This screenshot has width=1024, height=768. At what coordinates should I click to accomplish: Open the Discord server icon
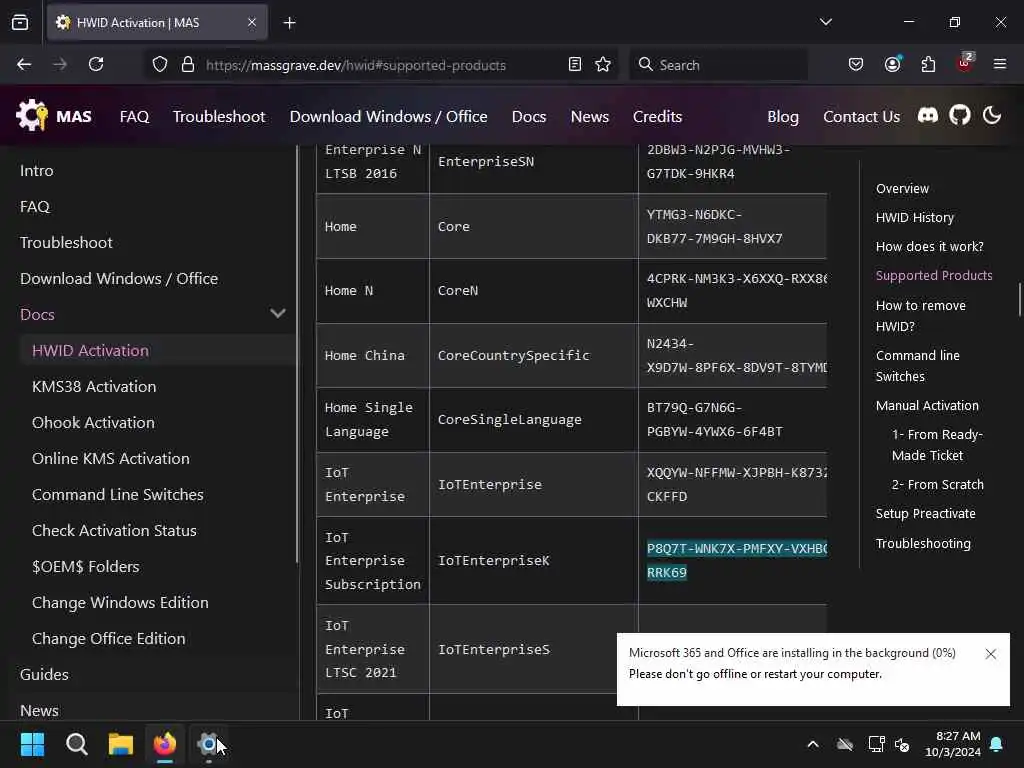coord(928,116)
